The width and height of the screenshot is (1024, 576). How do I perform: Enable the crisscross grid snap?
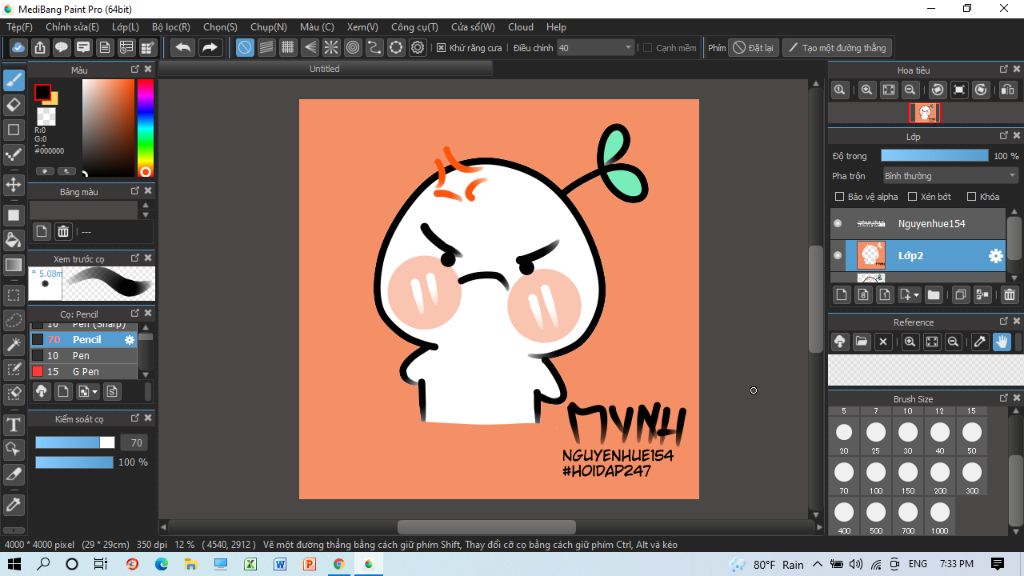pyautogui.click(x=287, y=48)
